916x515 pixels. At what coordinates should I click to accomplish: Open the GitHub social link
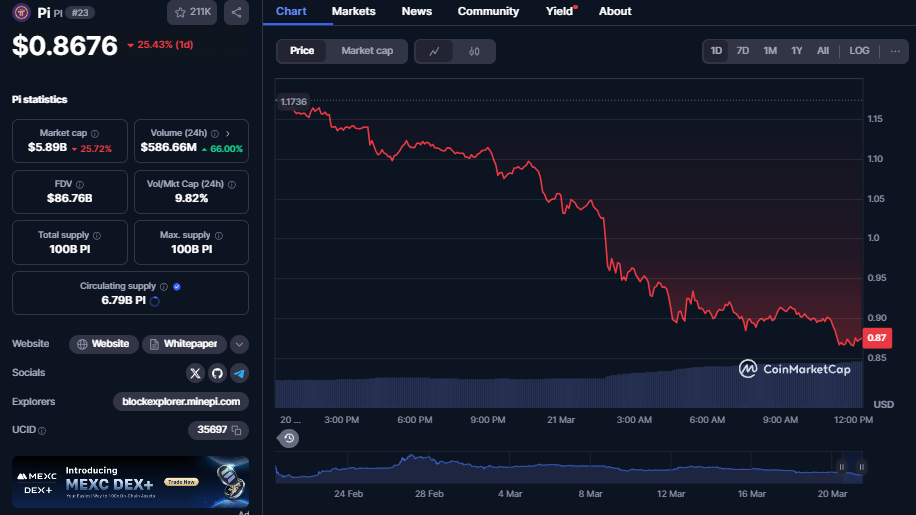[217, 373]
